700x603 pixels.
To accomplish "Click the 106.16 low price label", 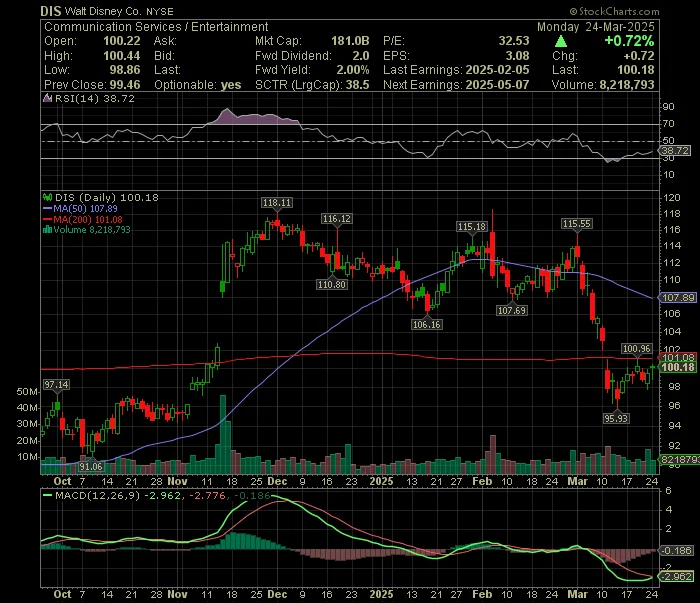I will (x=427, y=324).
